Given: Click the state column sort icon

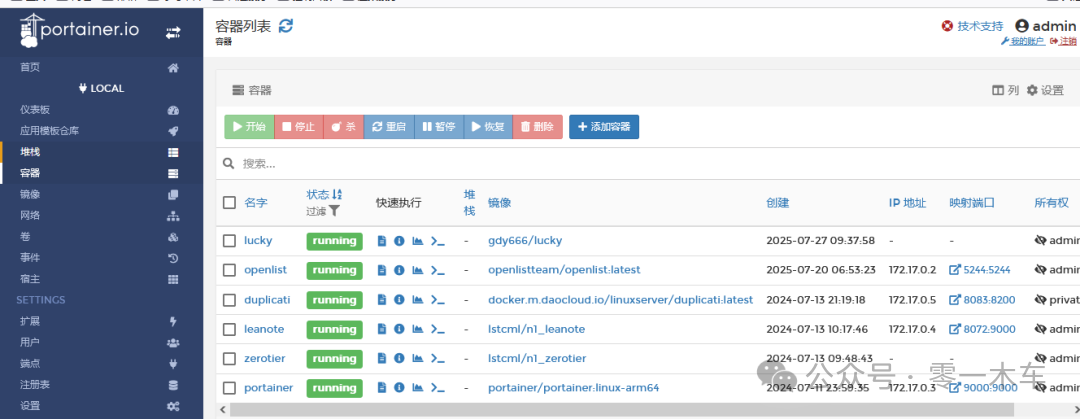Looking at the screenshot, I should click(337, 194).
